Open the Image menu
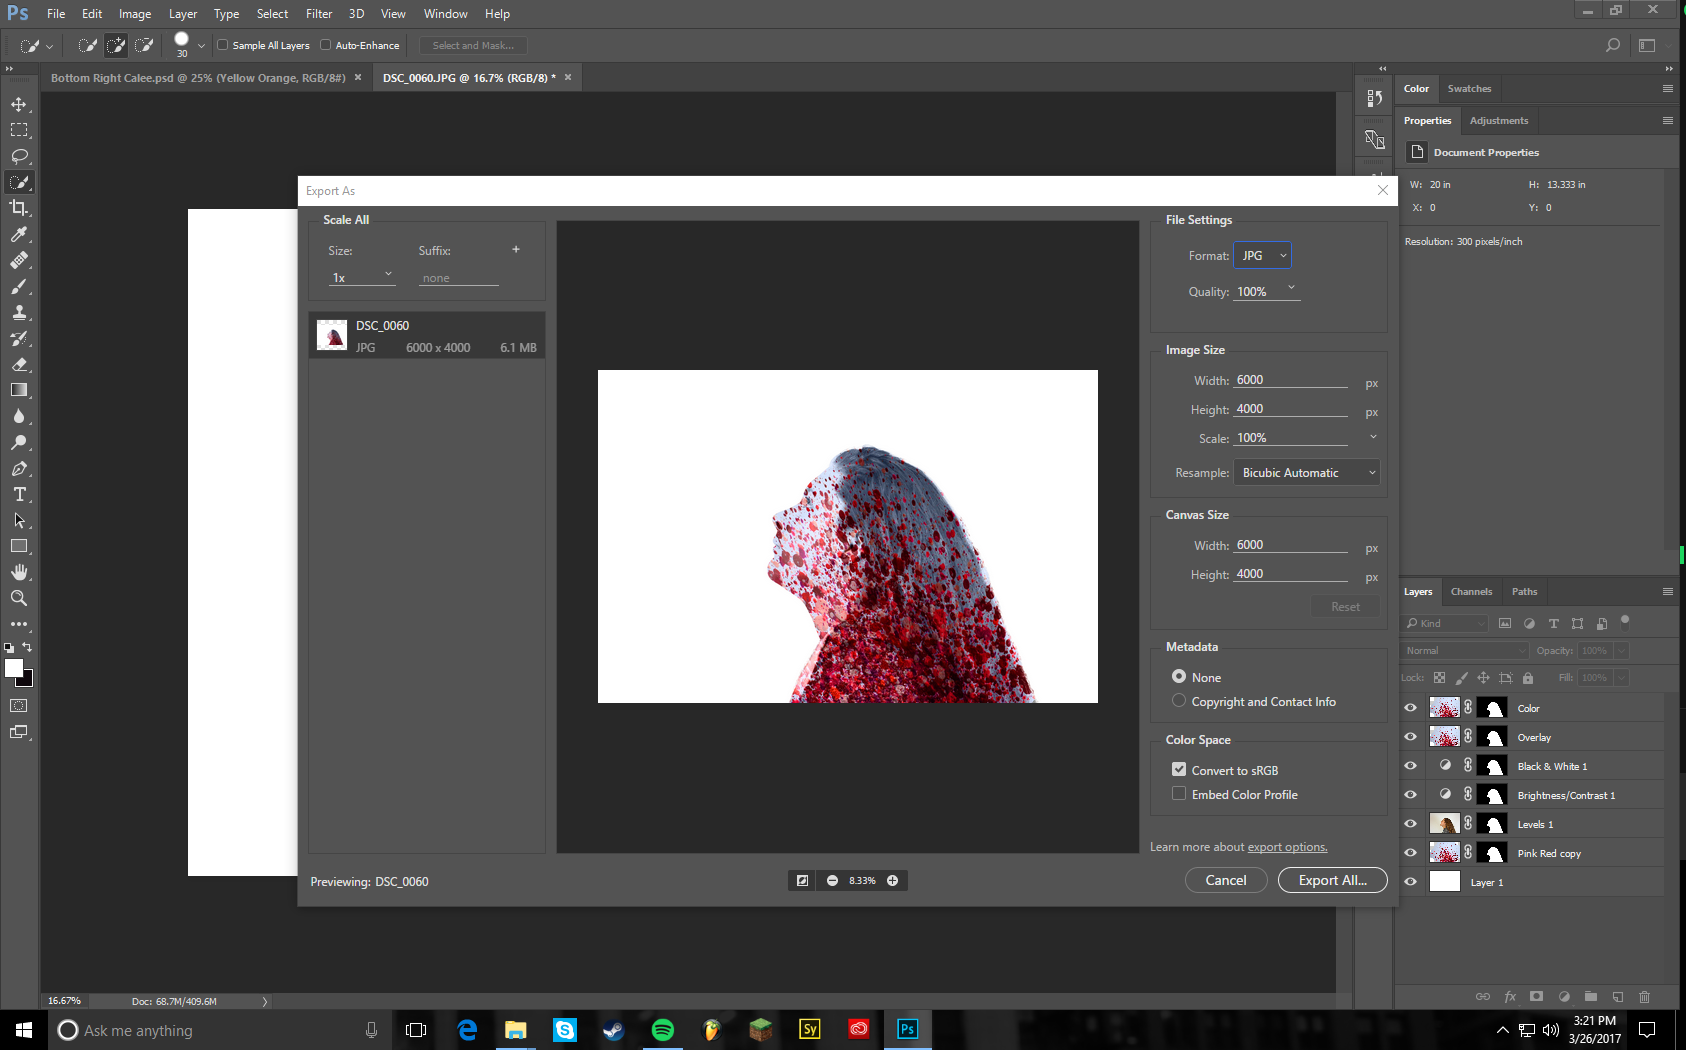The image size is (1686, 1050). pos(135,14)
